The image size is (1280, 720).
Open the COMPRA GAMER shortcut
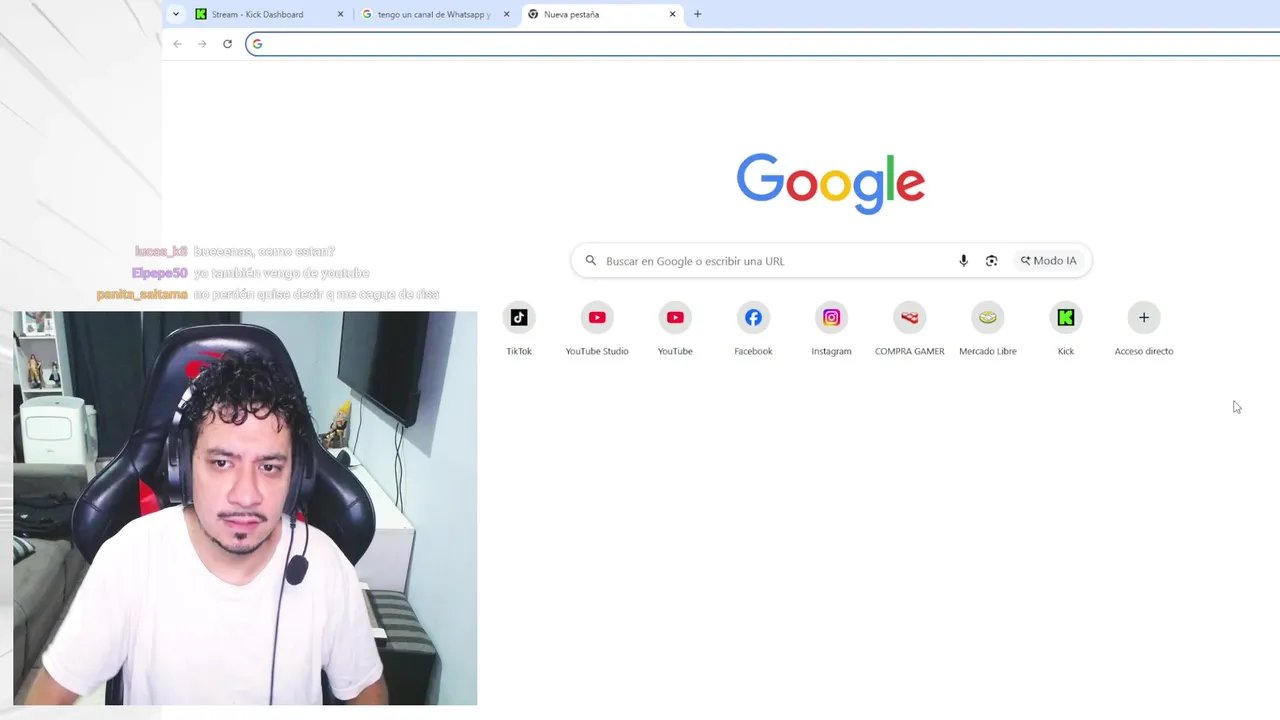pyautogui.click(x=909, y=329)
